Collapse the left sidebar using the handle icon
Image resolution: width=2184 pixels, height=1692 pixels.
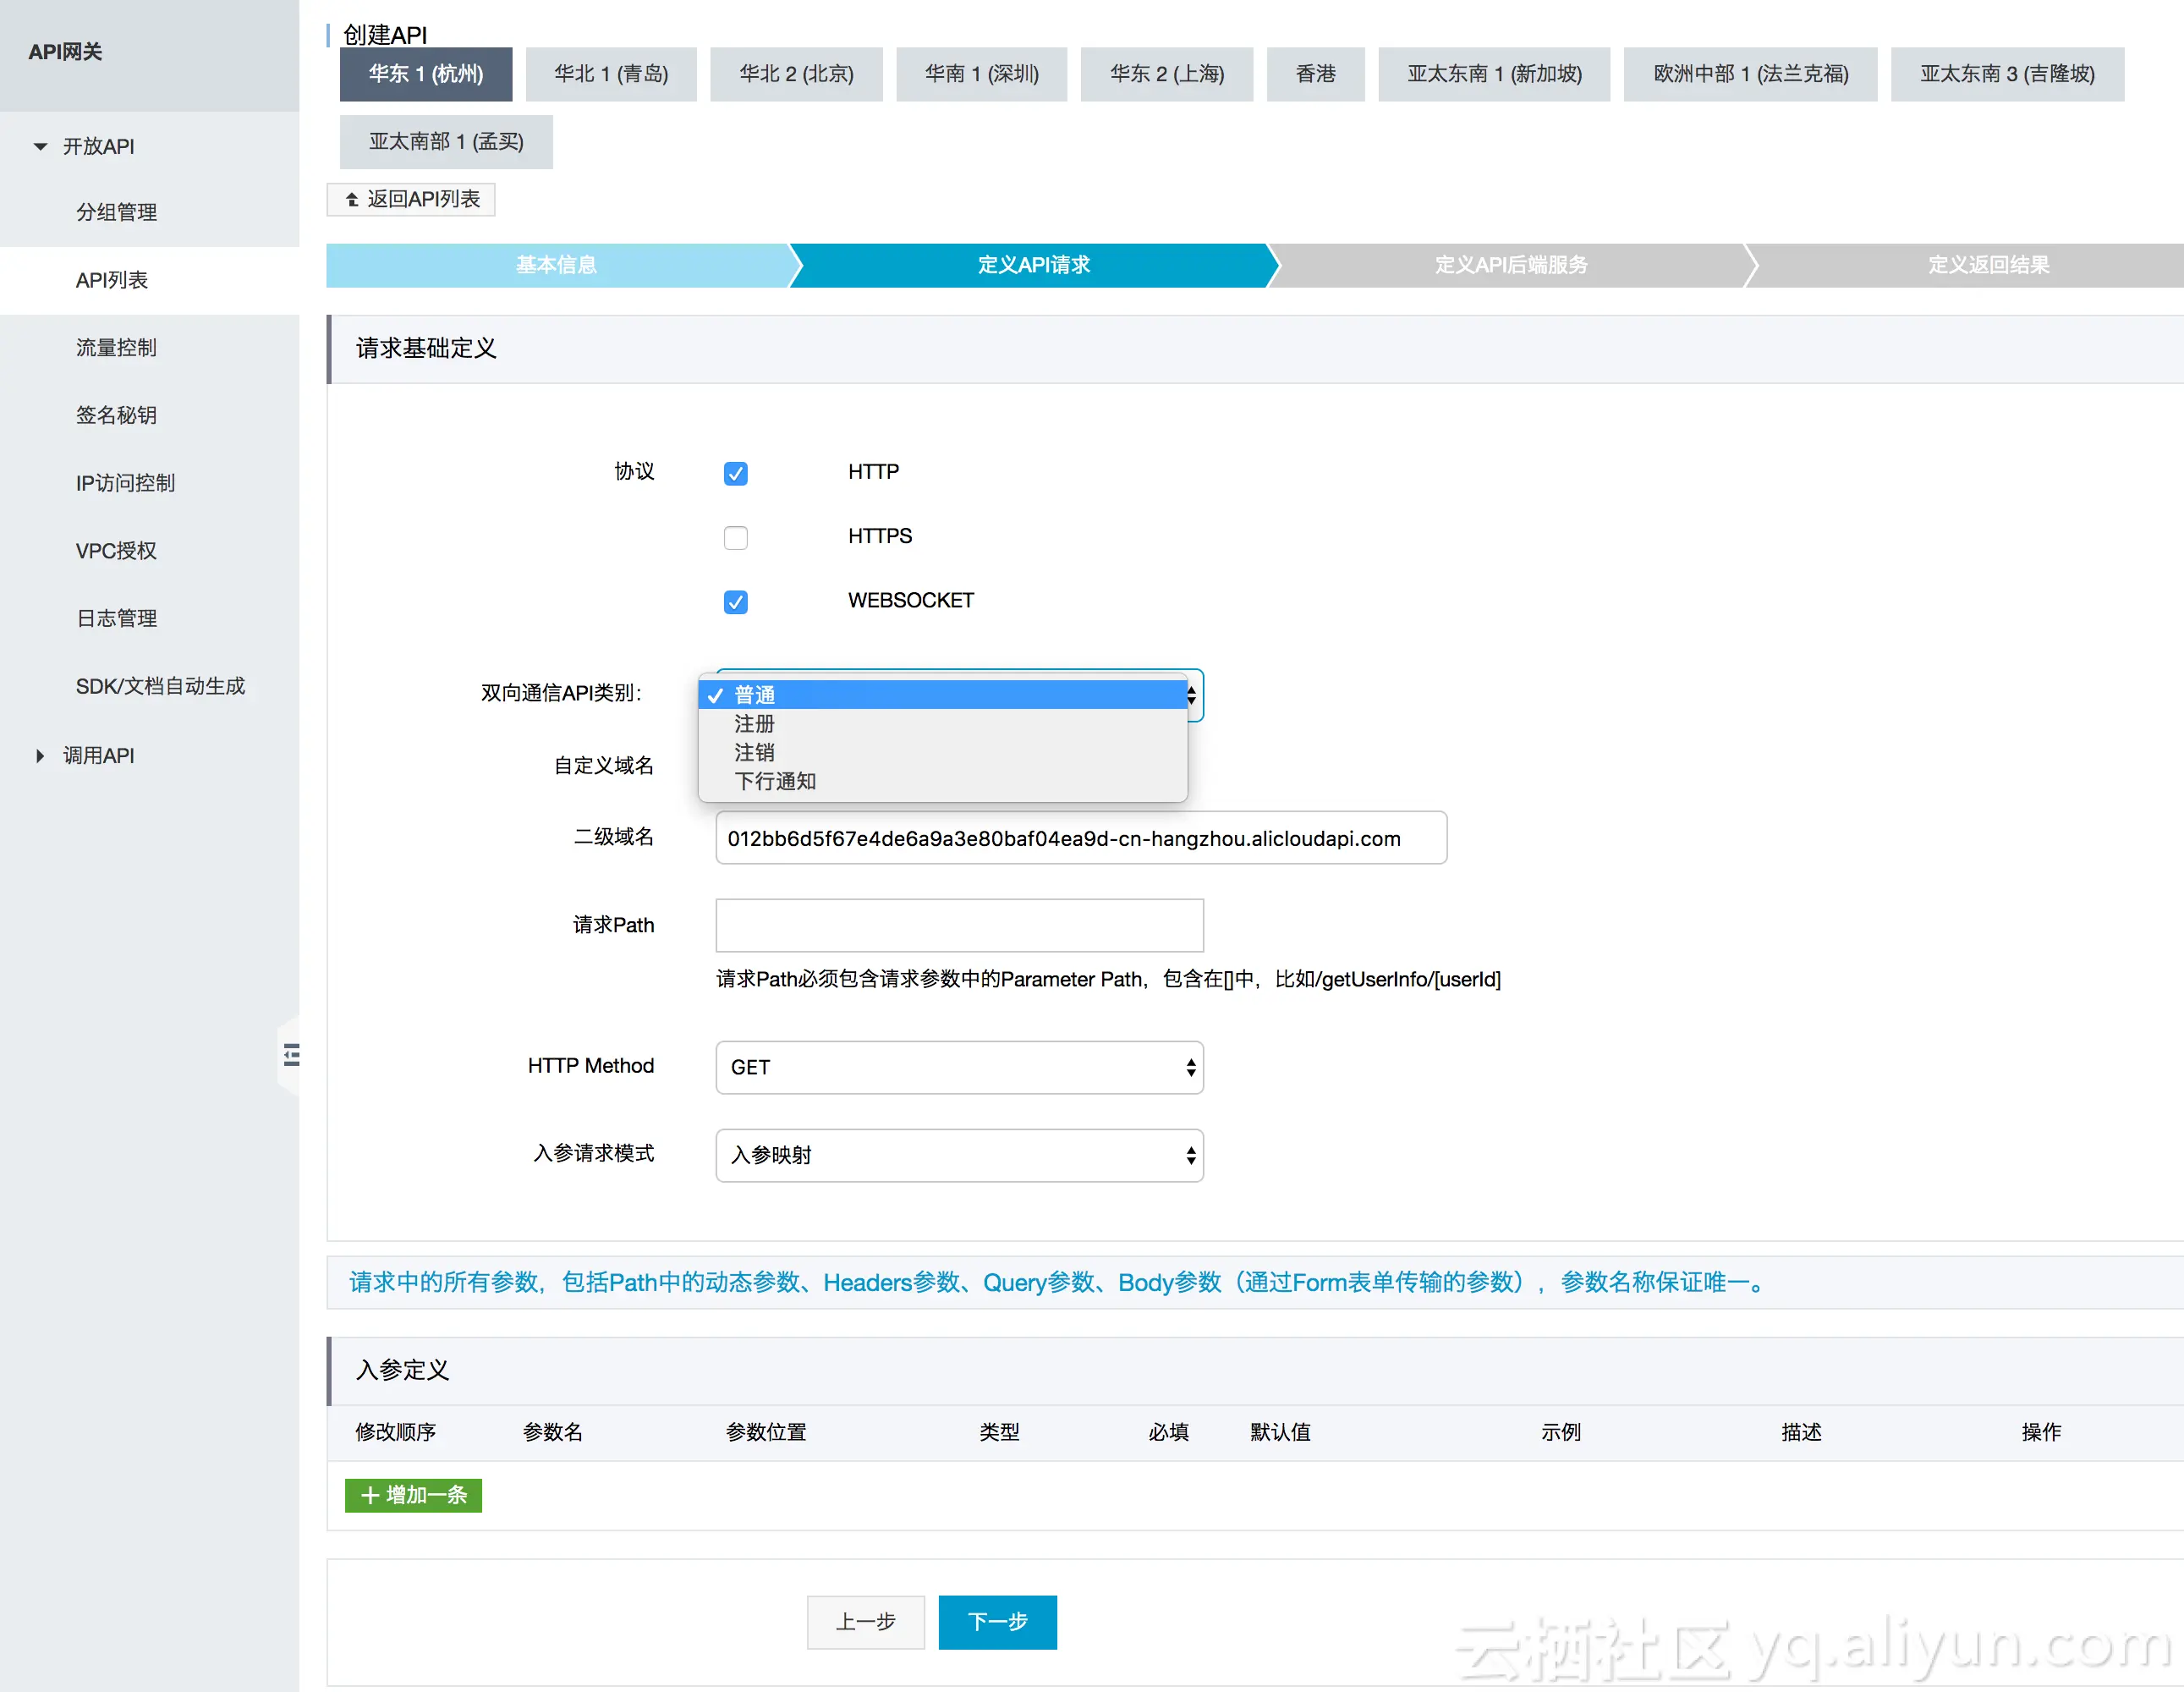click(291, 1053)
